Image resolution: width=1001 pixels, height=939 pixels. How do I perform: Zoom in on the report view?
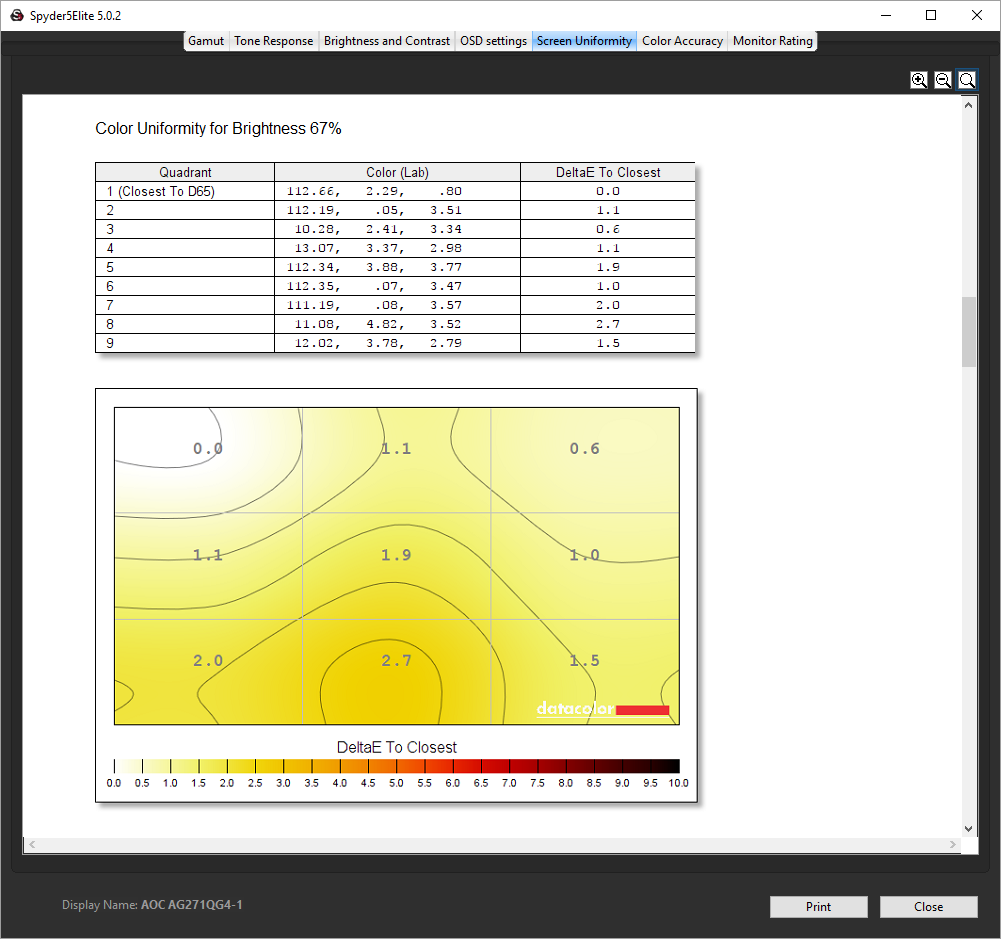pyautogui.click(x=919, y=80)
